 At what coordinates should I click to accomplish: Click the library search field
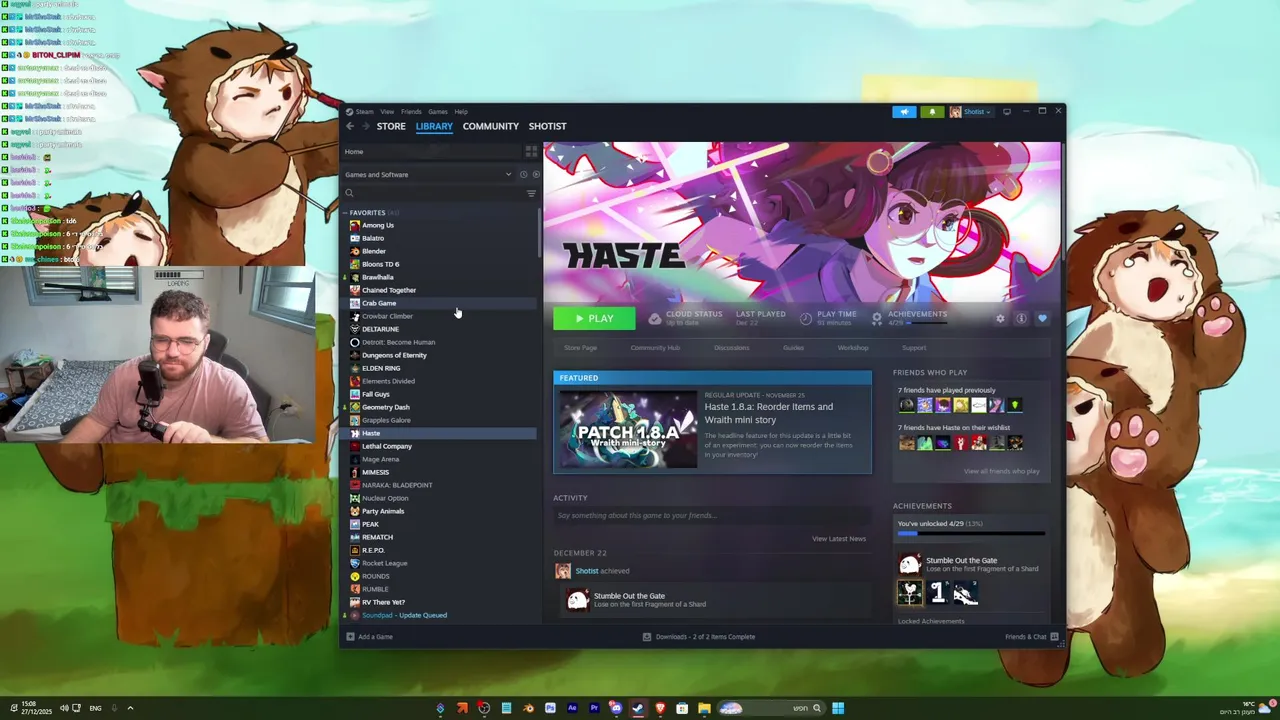(434, 193)
